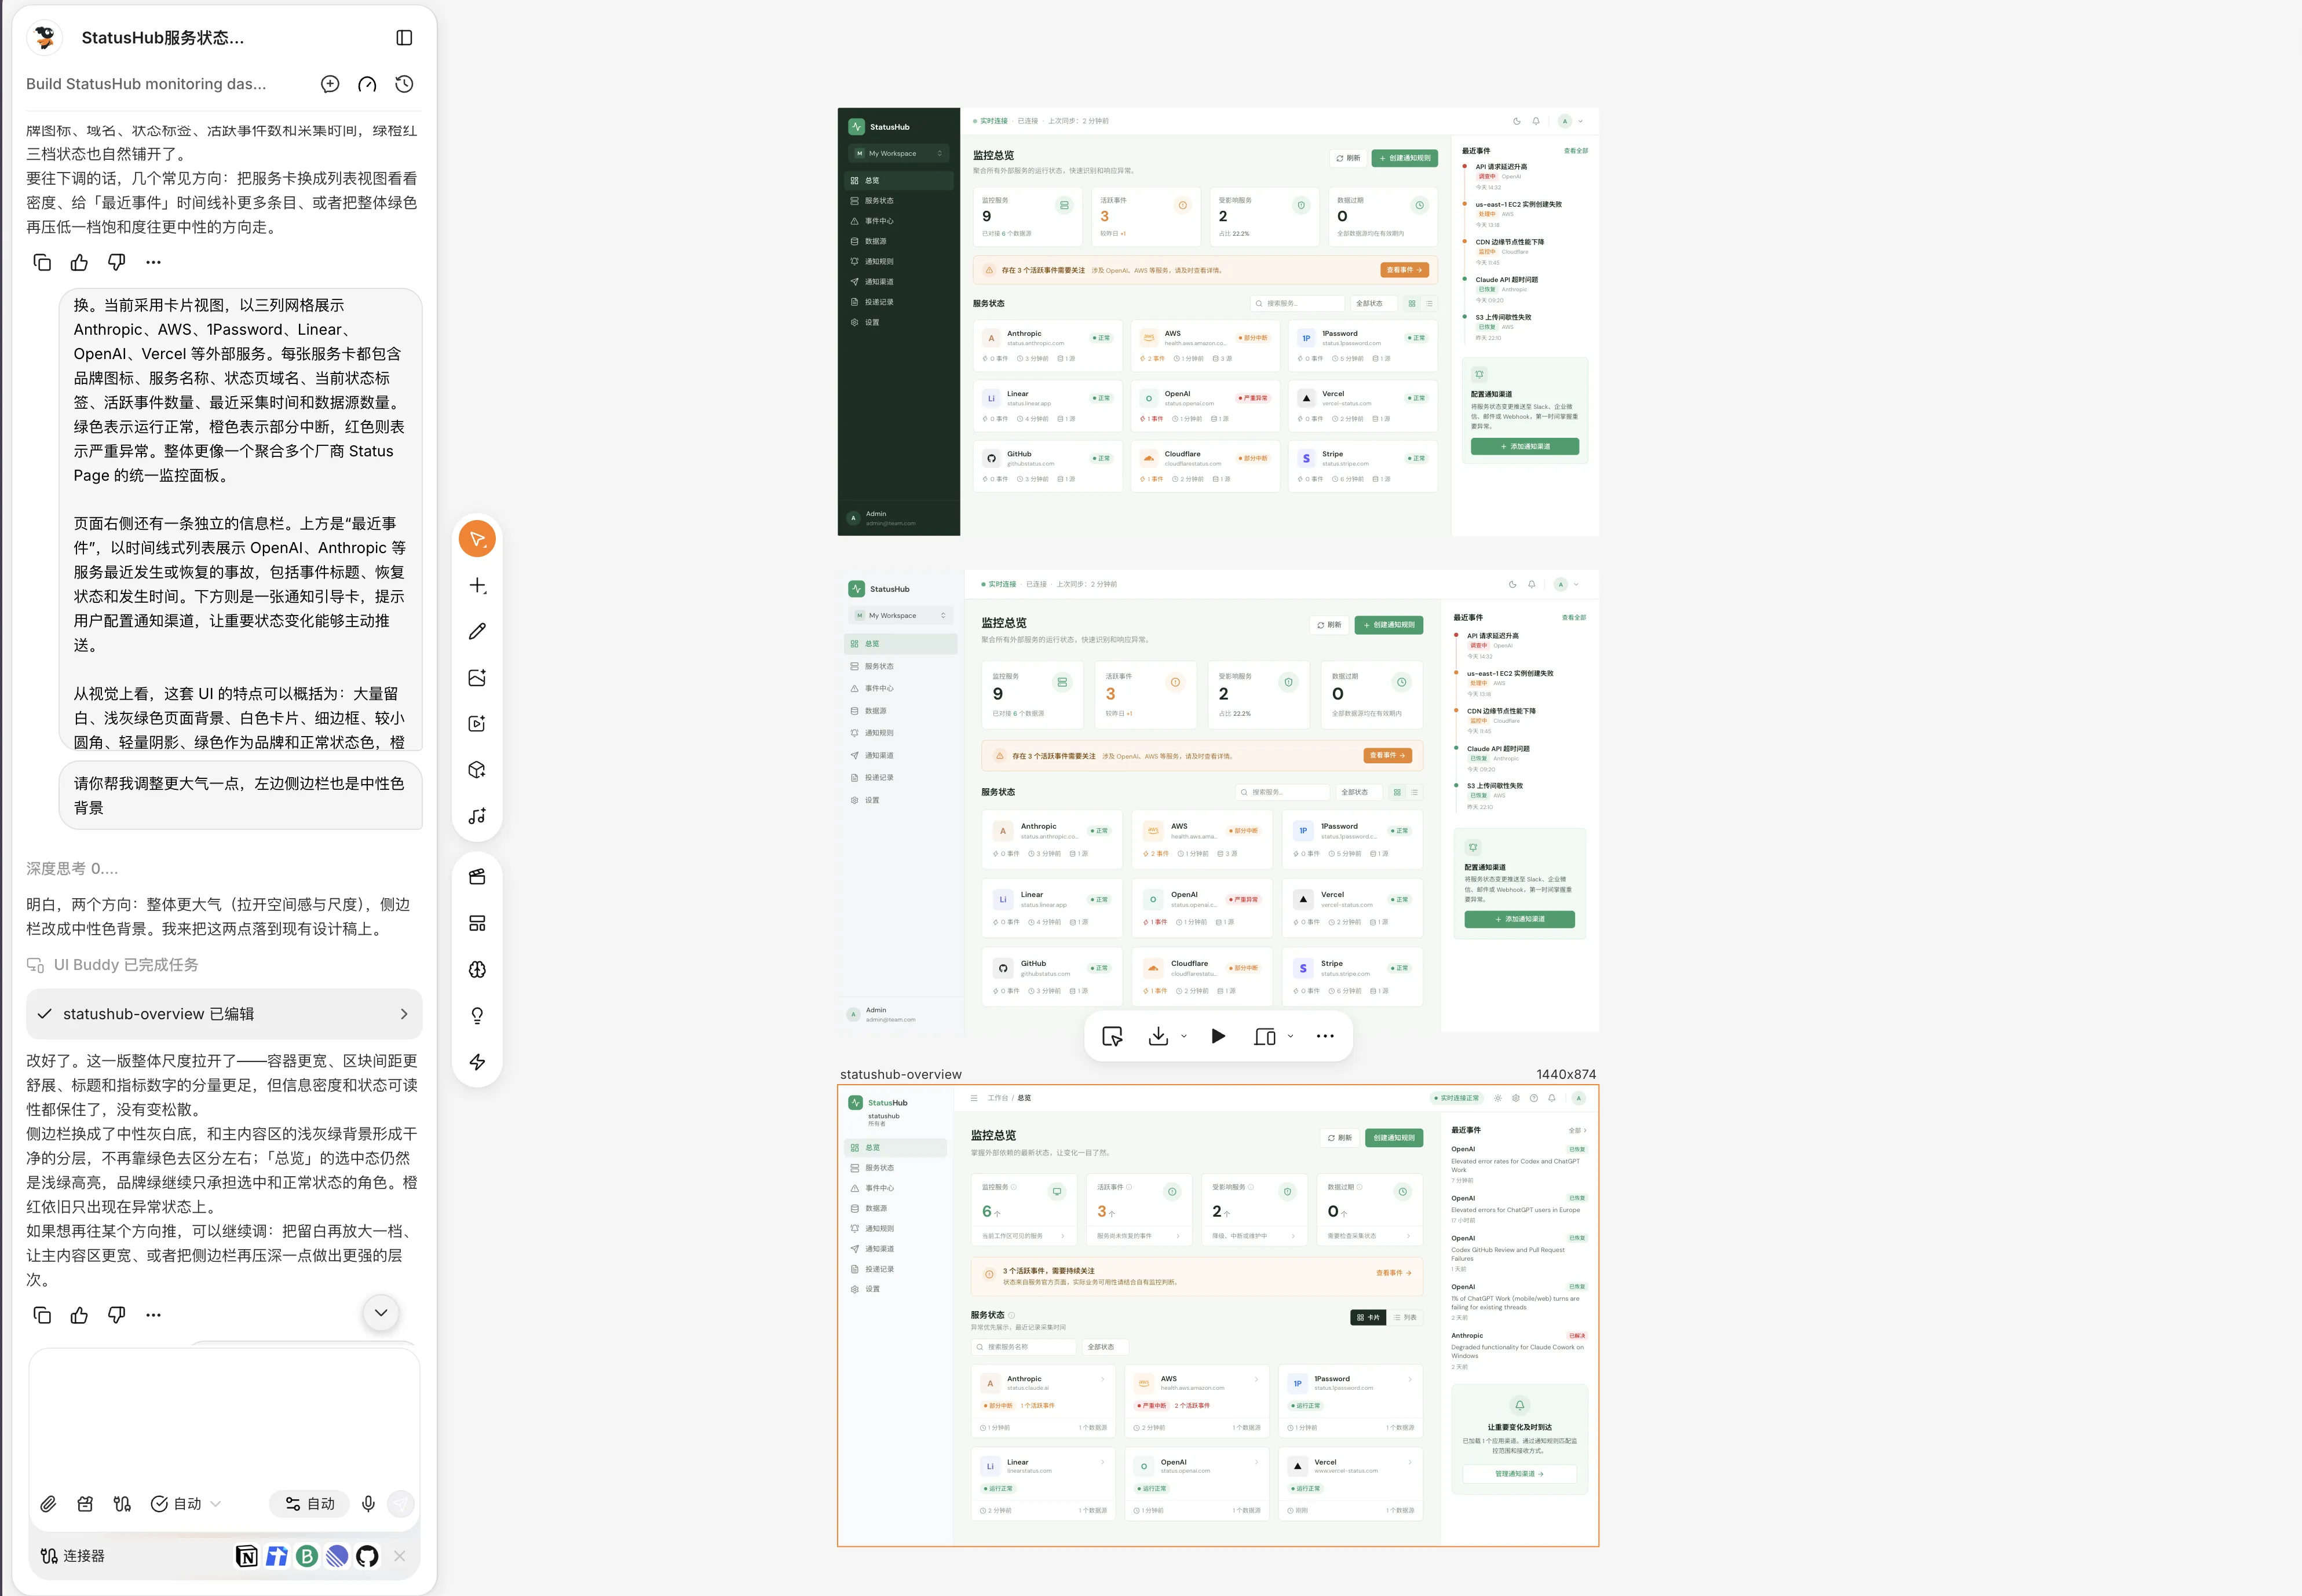Click 创建通知规则 in statushub-overview frame

(x=1394, y=1138)
